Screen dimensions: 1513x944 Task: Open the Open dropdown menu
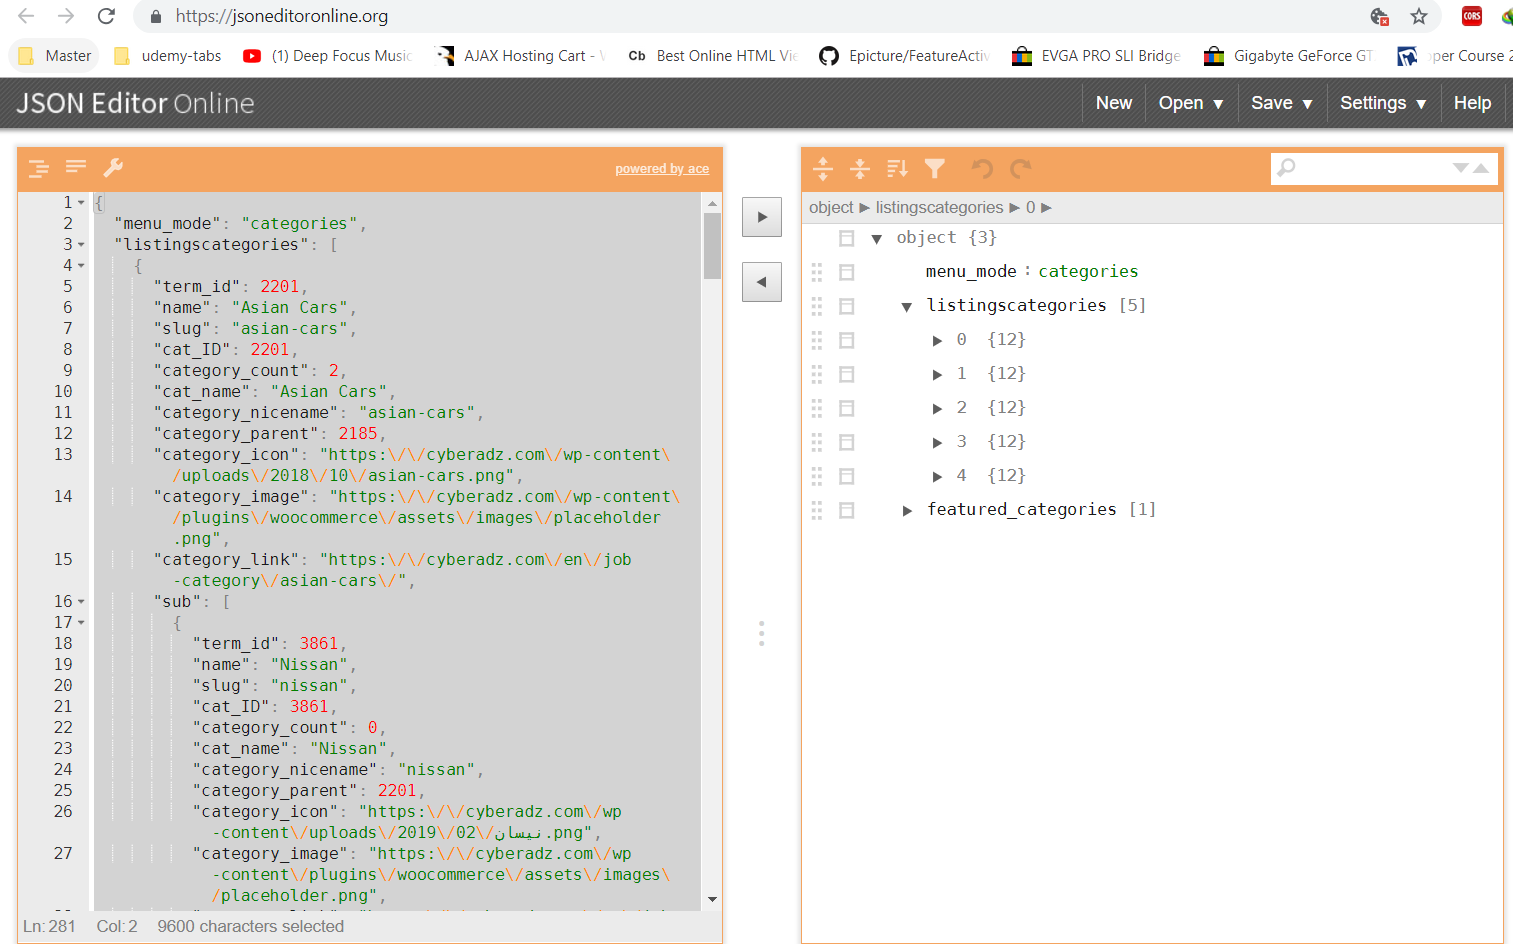(x=1191, y=103)
